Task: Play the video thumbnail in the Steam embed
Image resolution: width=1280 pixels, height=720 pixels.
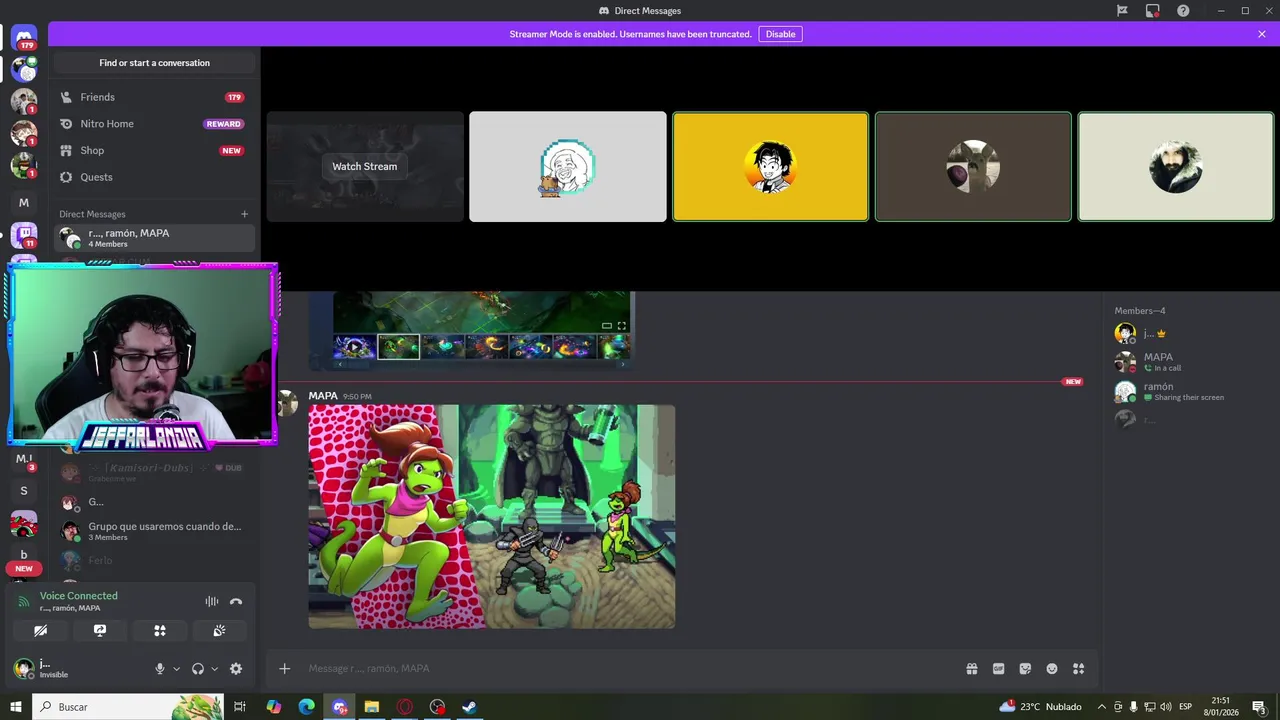Action: 354,347
